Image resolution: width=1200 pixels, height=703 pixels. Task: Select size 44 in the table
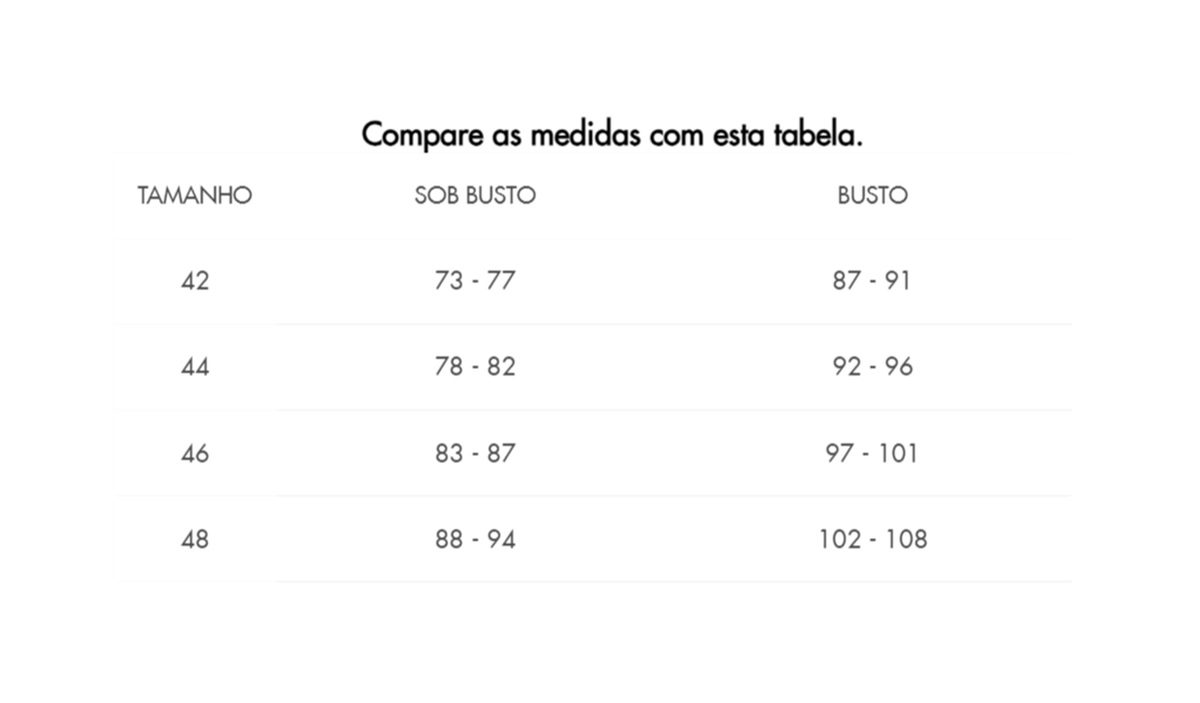(x=195, y=367)
